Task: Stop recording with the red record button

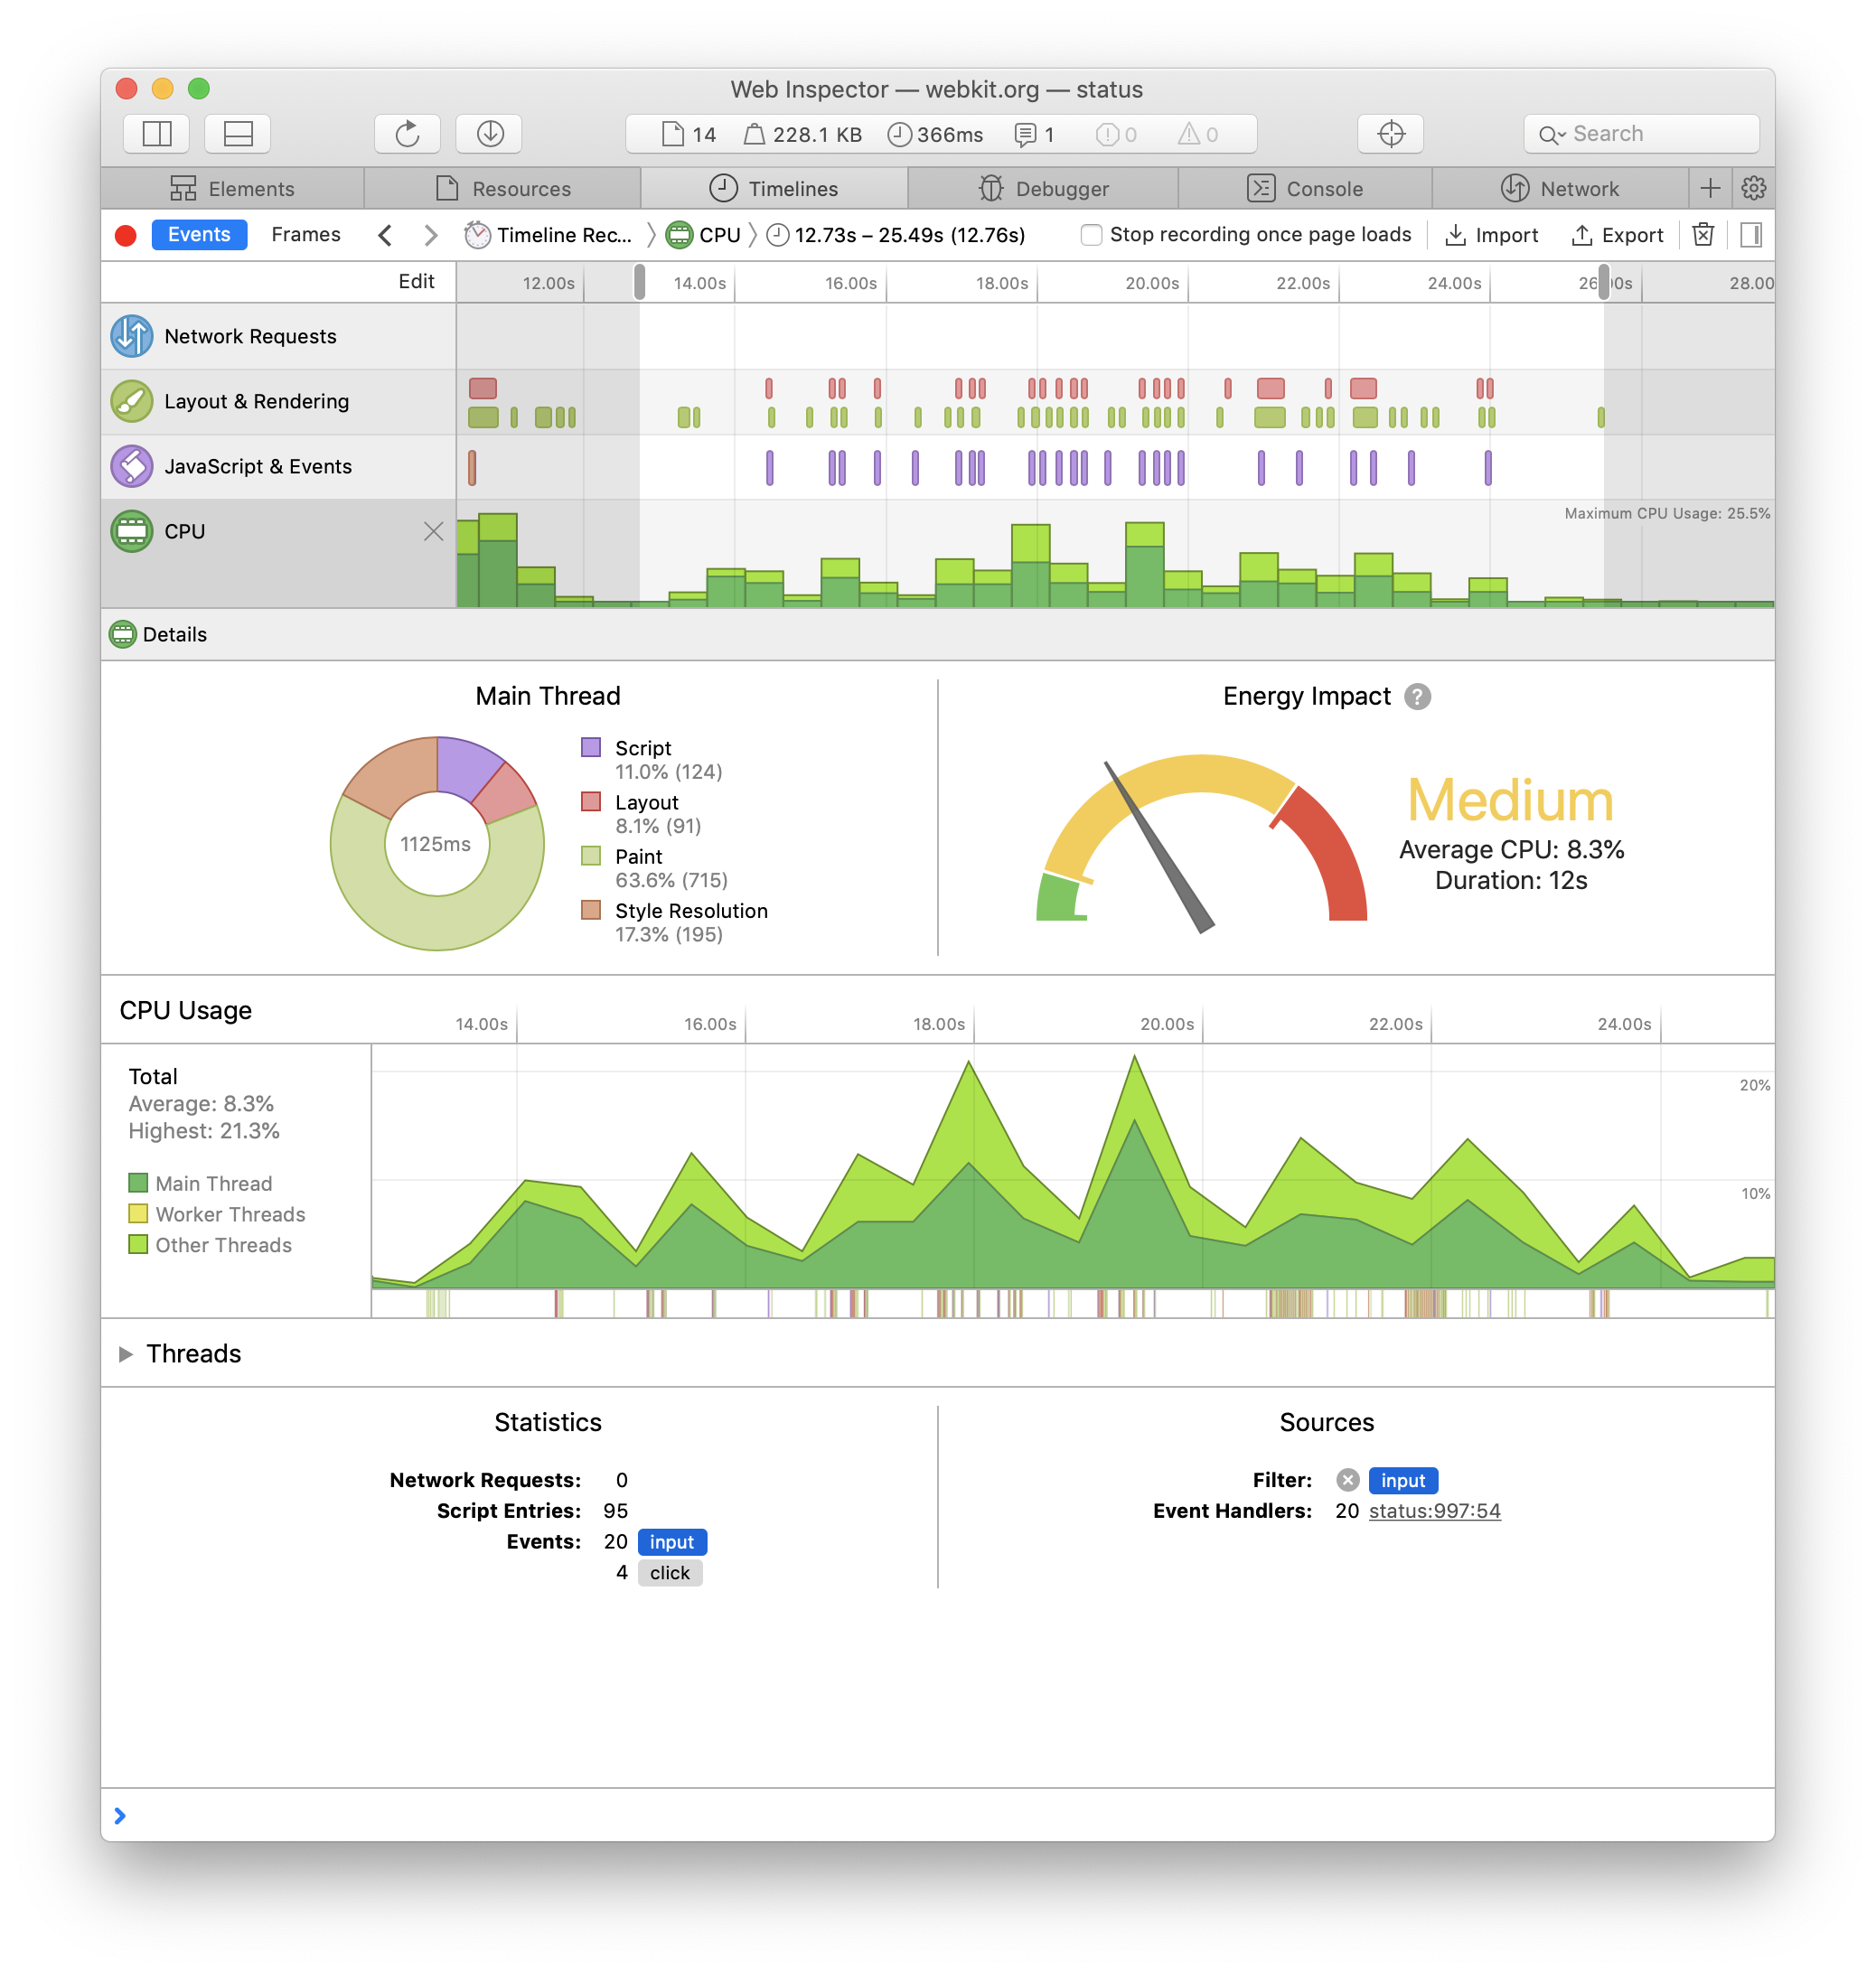Action: point(126,235)
